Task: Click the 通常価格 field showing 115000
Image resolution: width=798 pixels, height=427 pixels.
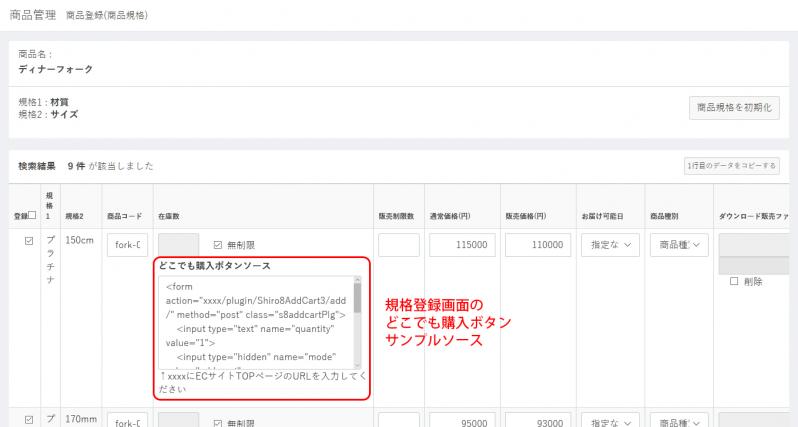Action: [x=462, y=245]
